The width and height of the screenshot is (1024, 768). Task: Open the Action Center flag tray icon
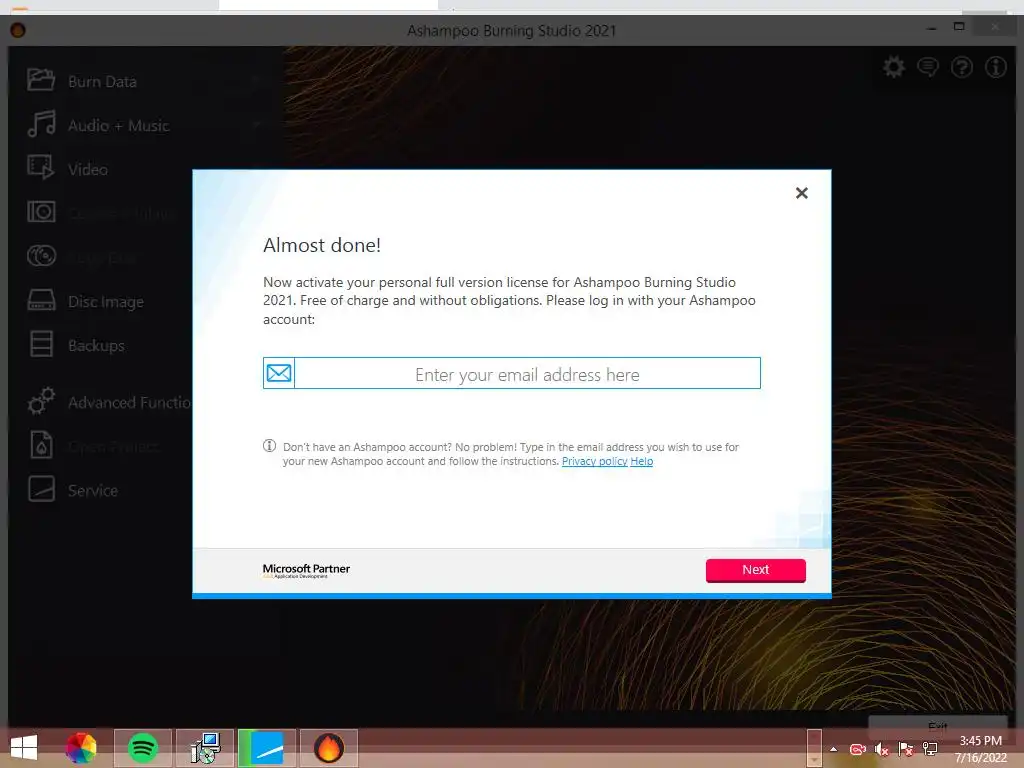pos(906,750)
